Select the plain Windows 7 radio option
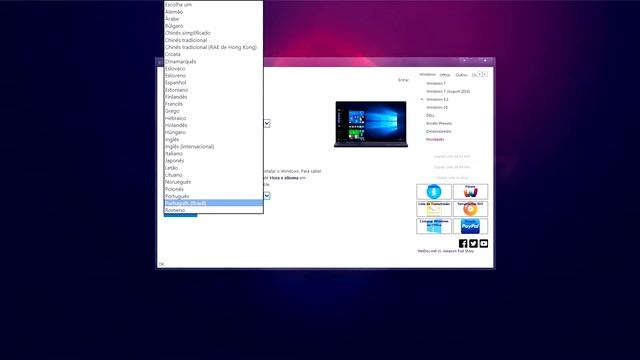 tap(436, 83)
